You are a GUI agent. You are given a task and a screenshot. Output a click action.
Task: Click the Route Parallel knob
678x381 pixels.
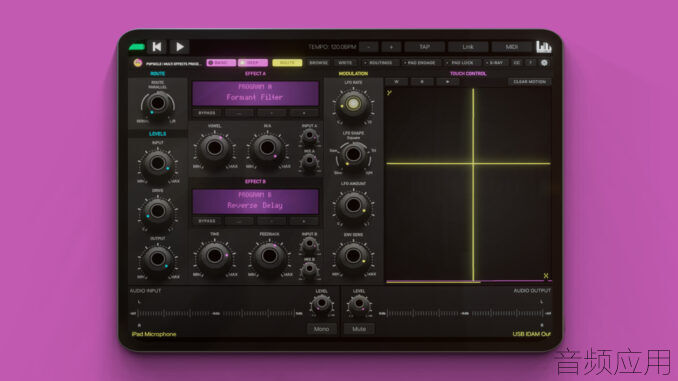(157, 104)
